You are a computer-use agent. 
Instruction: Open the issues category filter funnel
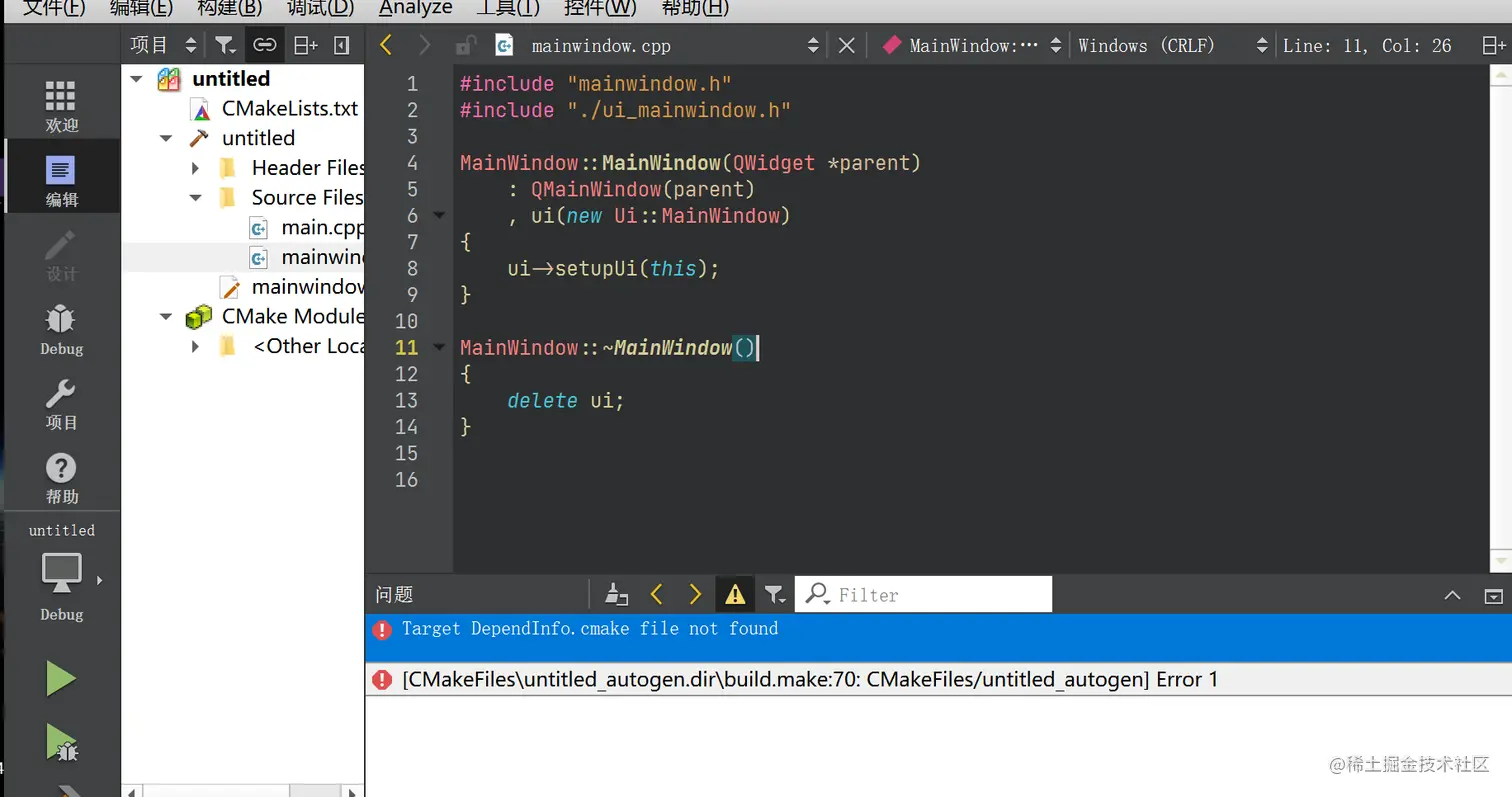pyautogui.click(x=775, y=594)
